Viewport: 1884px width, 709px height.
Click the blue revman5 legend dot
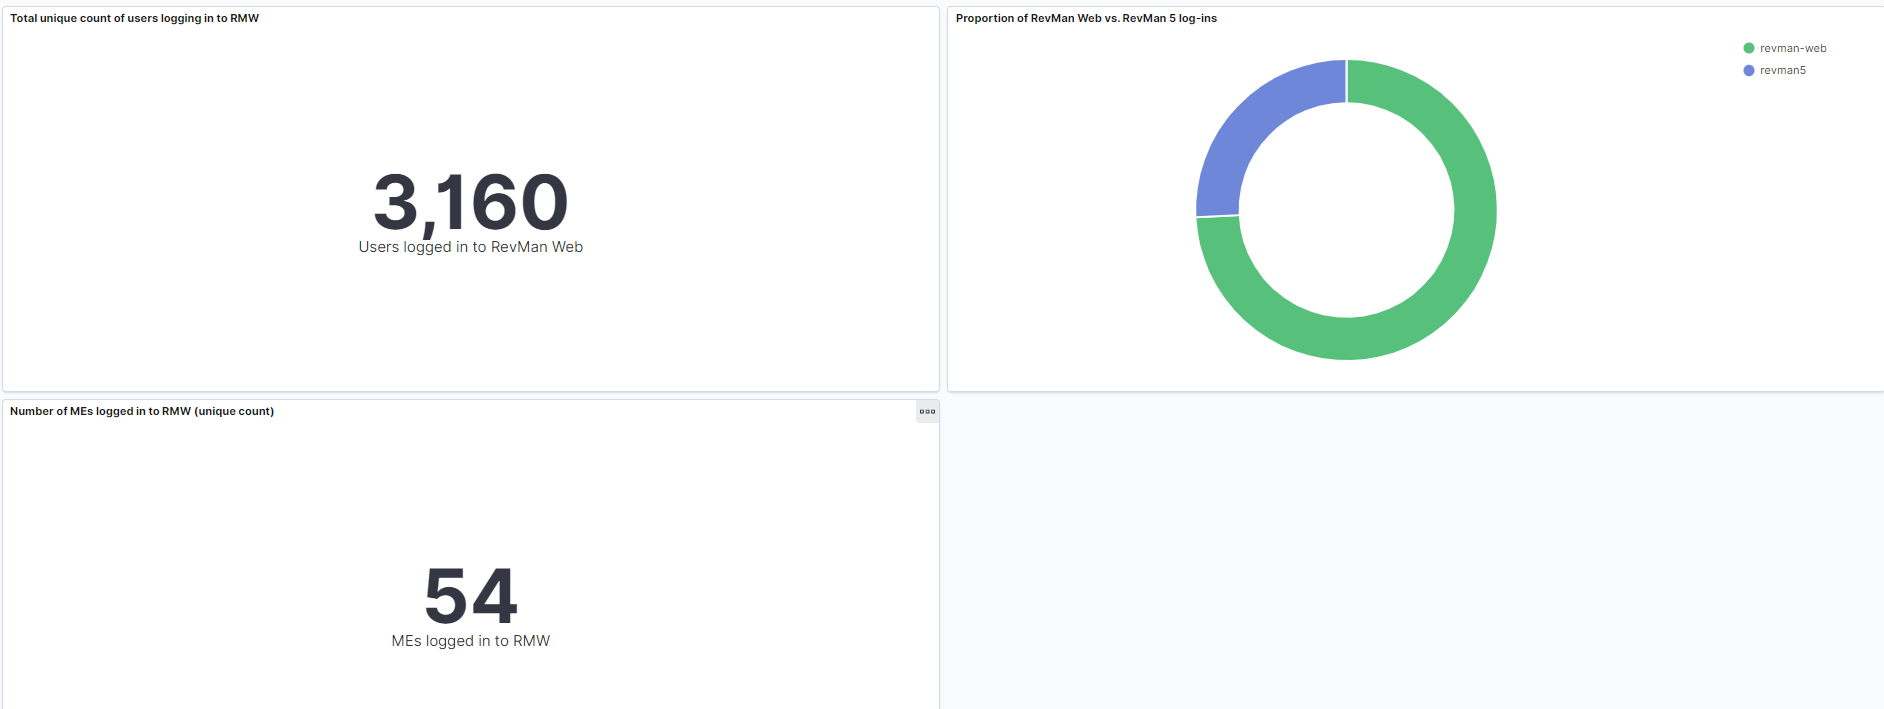[x=1748, y=70]
